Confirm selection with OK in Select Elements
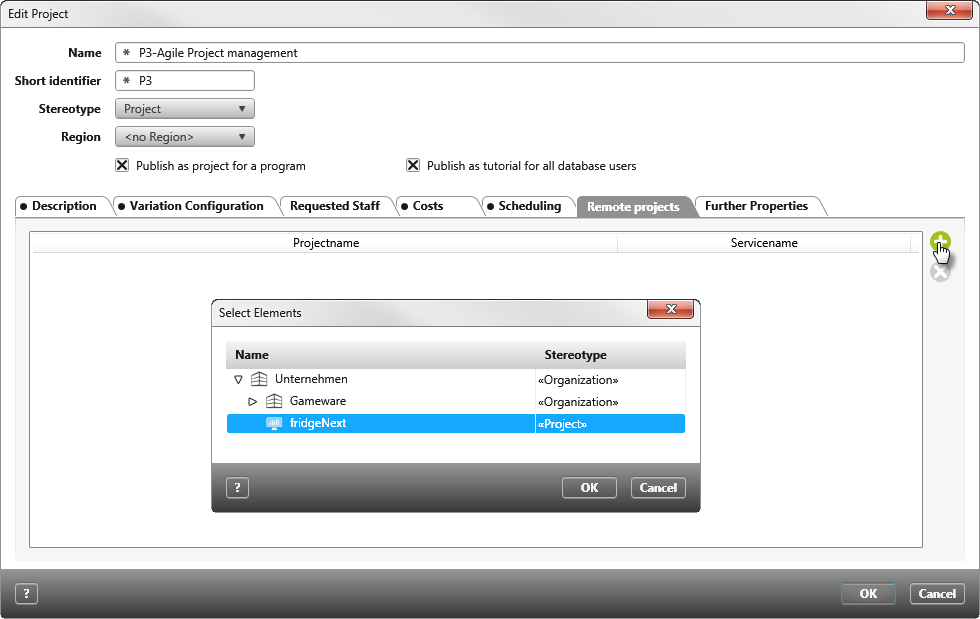Screen dimensions: 980x619 (589, 488)
